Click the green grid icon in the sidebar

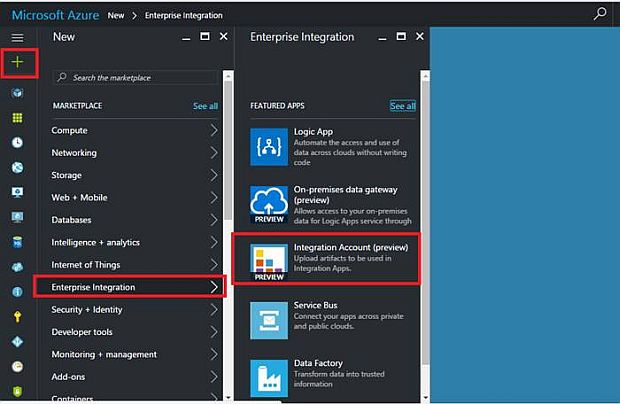click(17, 117)
